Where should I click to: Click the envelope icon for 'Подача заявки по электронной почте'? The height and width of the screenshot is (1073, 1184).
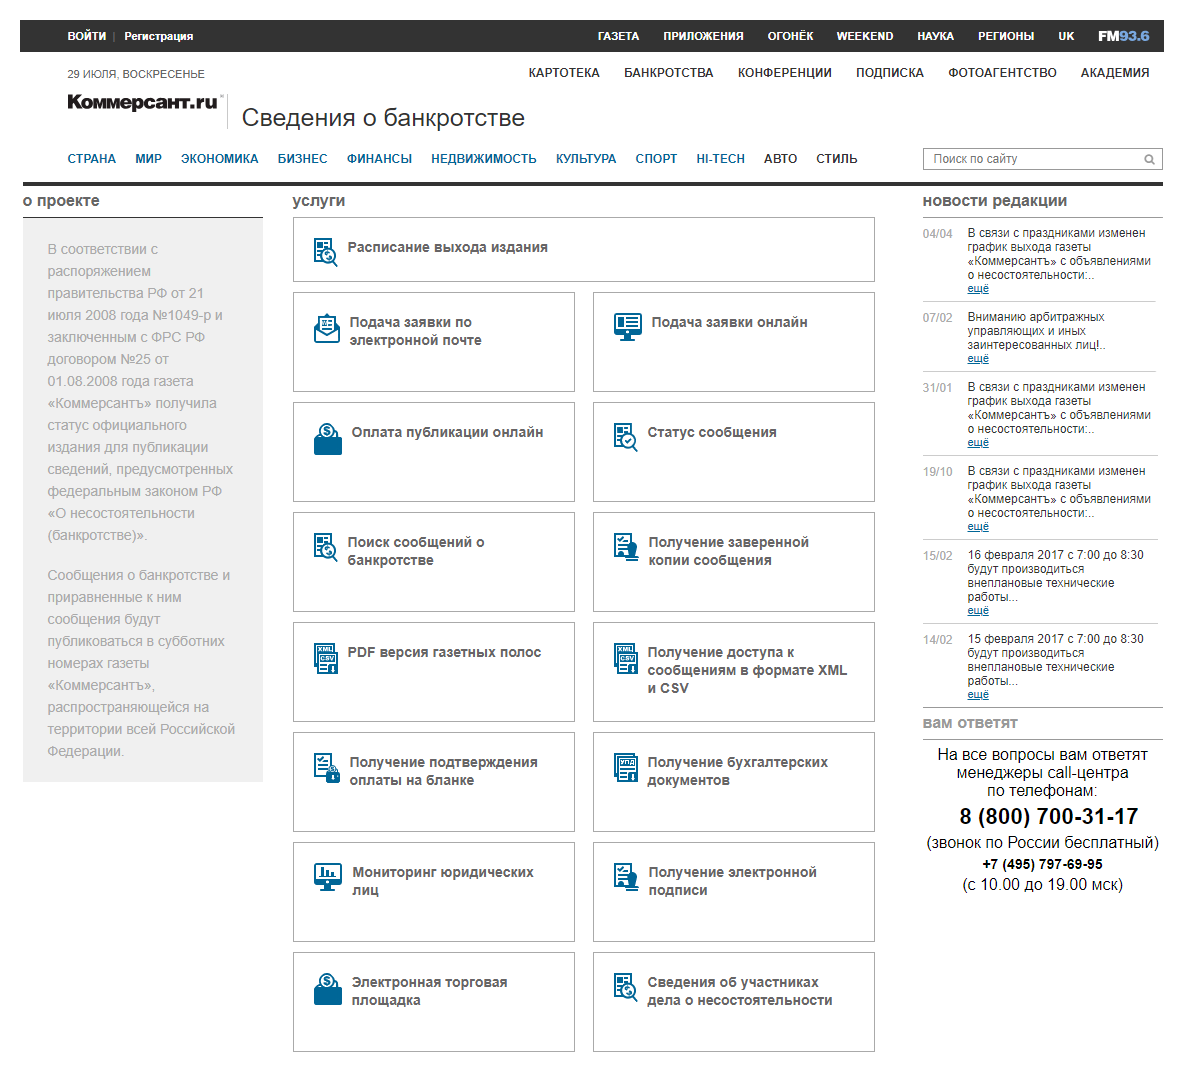327,328
